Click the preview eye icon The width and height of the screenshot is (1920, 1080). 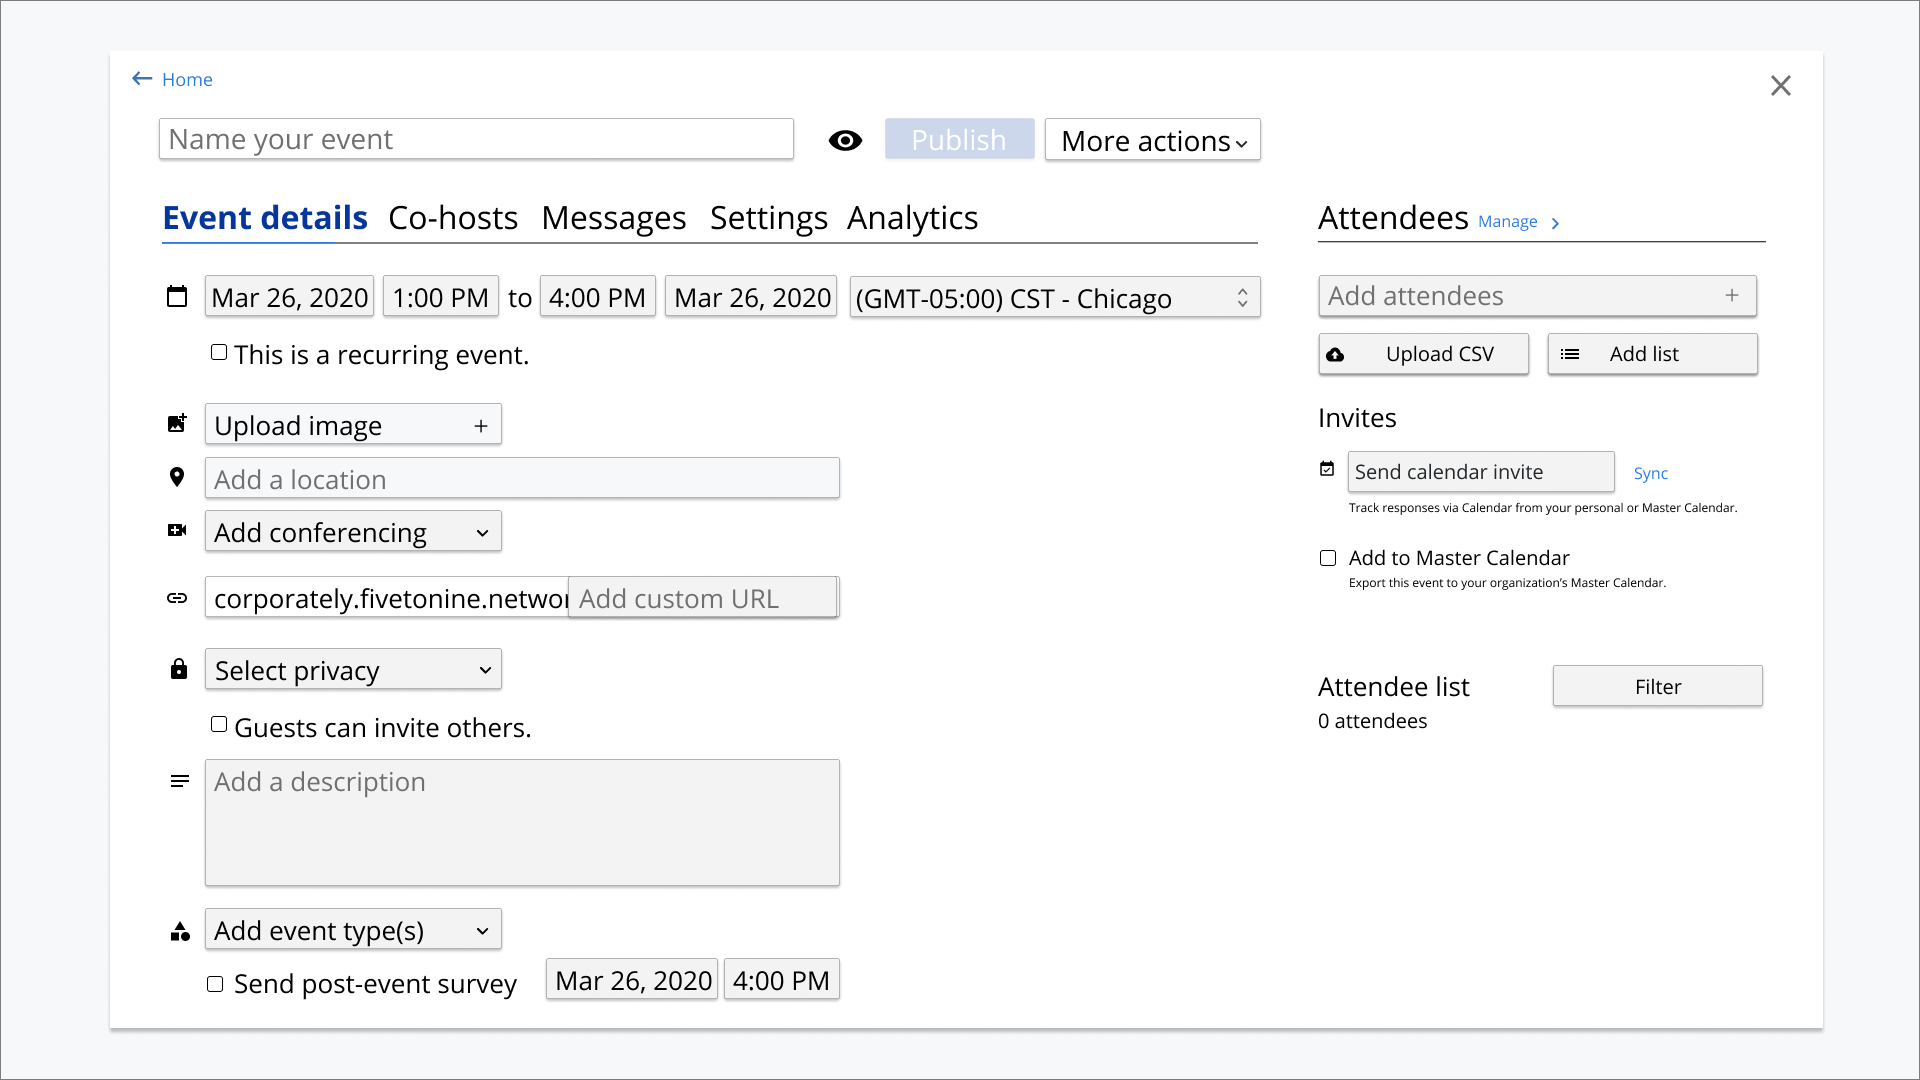(x=845, y=141)
